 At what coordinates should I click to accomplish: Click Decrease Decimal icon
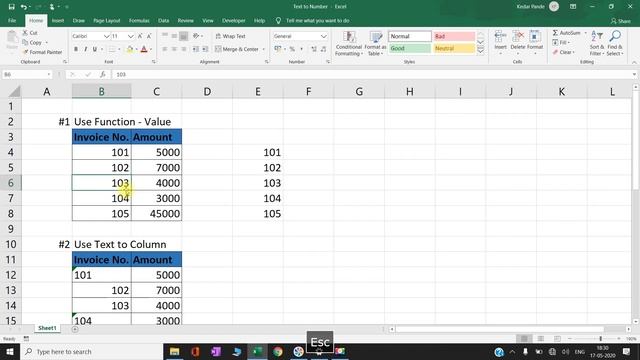pyautogui.click(x=323, y=49)
